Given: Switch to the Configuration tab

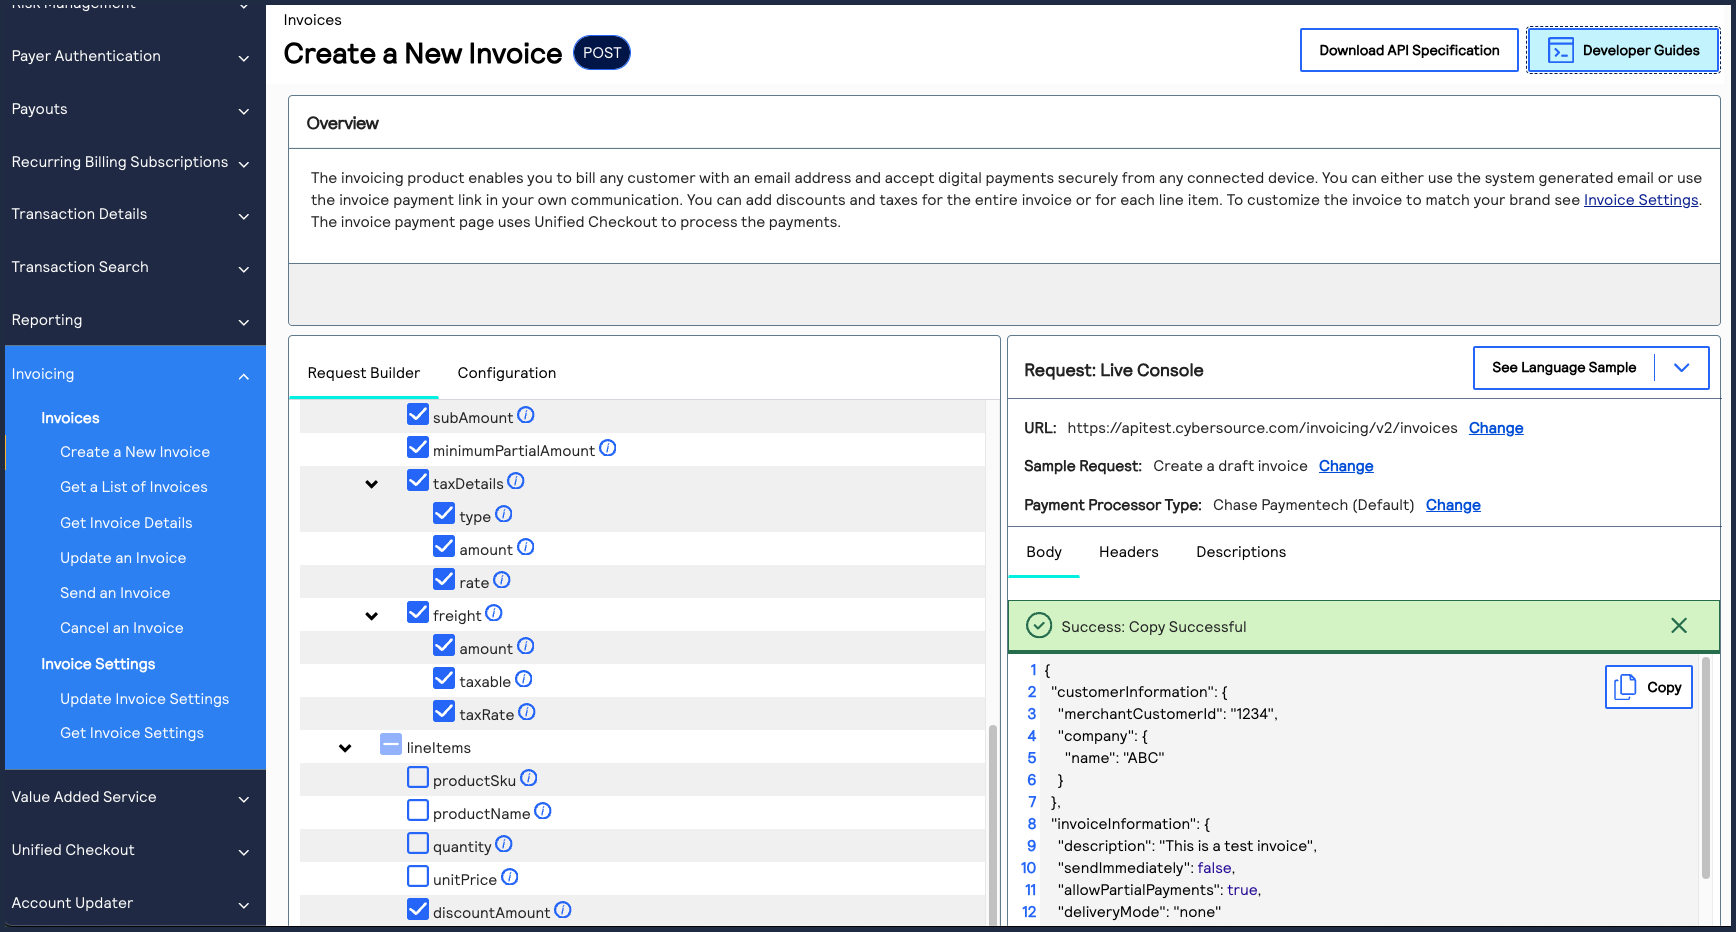Looking at the screenshot, I should pos(506,372).
